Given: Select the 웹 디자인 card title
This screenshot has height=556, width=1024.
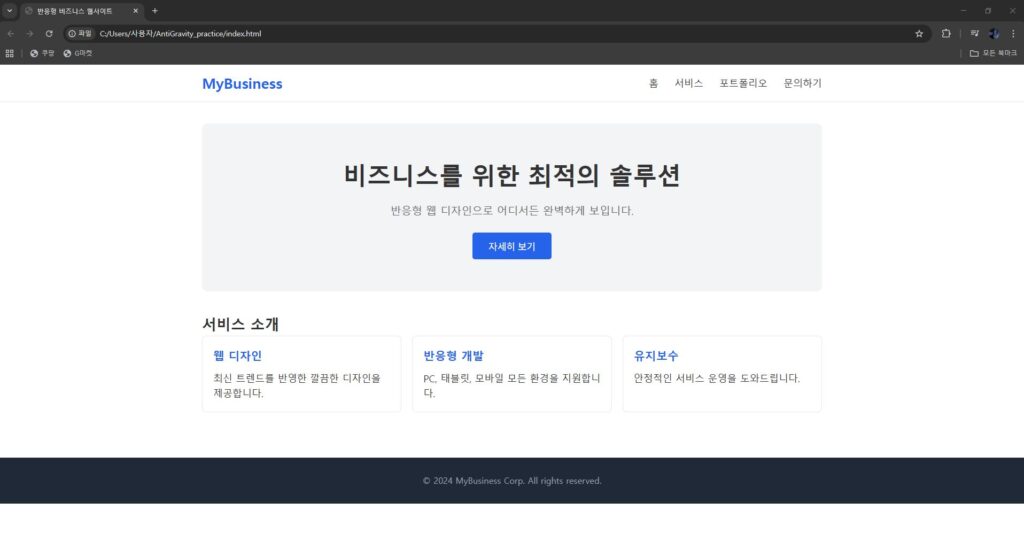Looking at the screenshot, I should (237, 355).
